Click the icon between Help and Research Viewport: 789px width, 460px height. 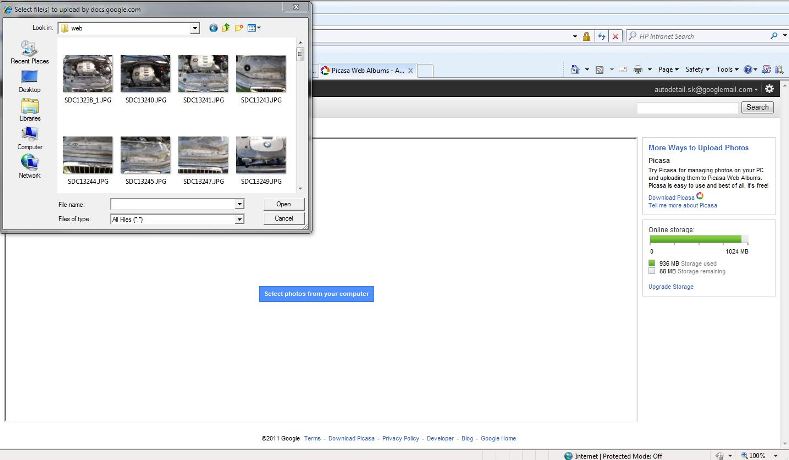click(766, 69)
